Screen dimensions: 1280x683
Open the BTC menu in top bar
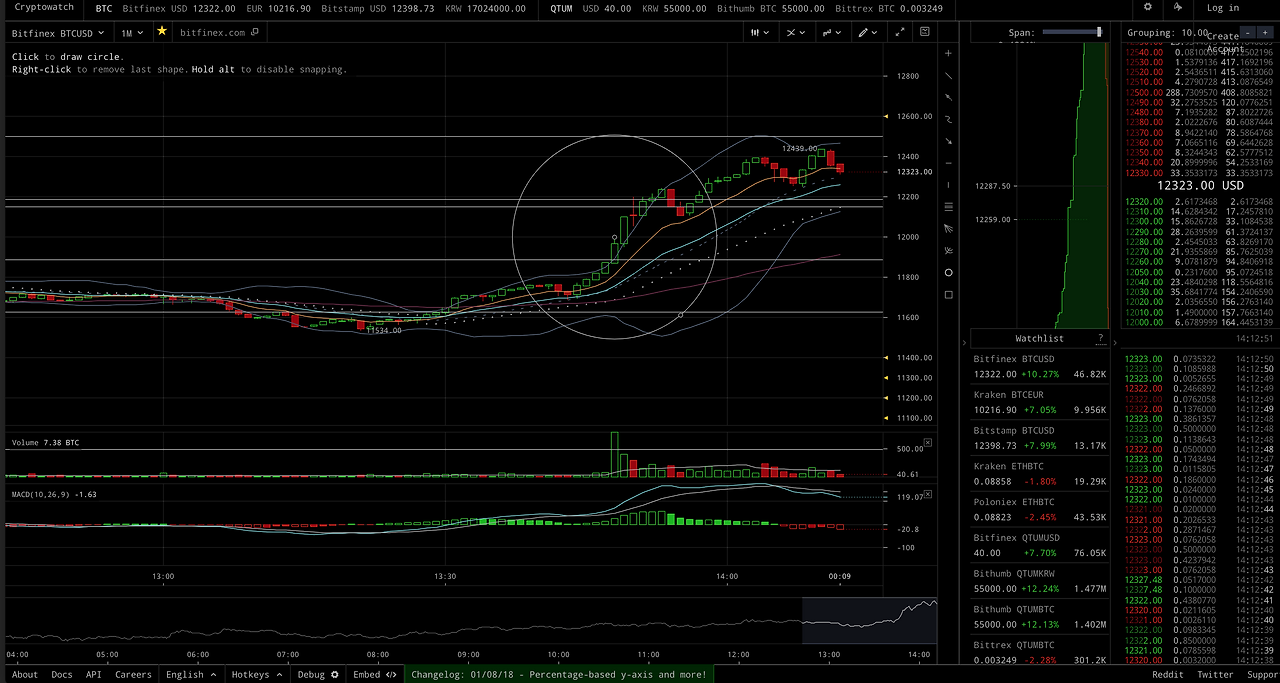pos(104,8)
